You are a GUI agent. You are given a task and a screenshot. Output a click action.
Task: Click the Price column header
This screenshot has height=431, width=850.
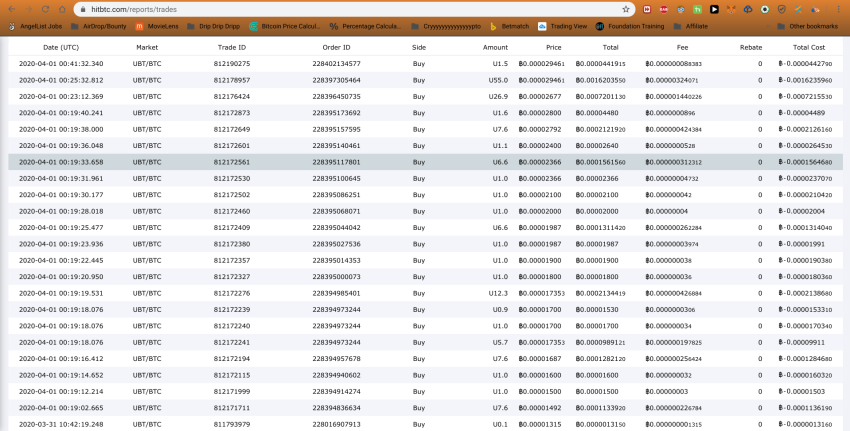click(553, 47)
